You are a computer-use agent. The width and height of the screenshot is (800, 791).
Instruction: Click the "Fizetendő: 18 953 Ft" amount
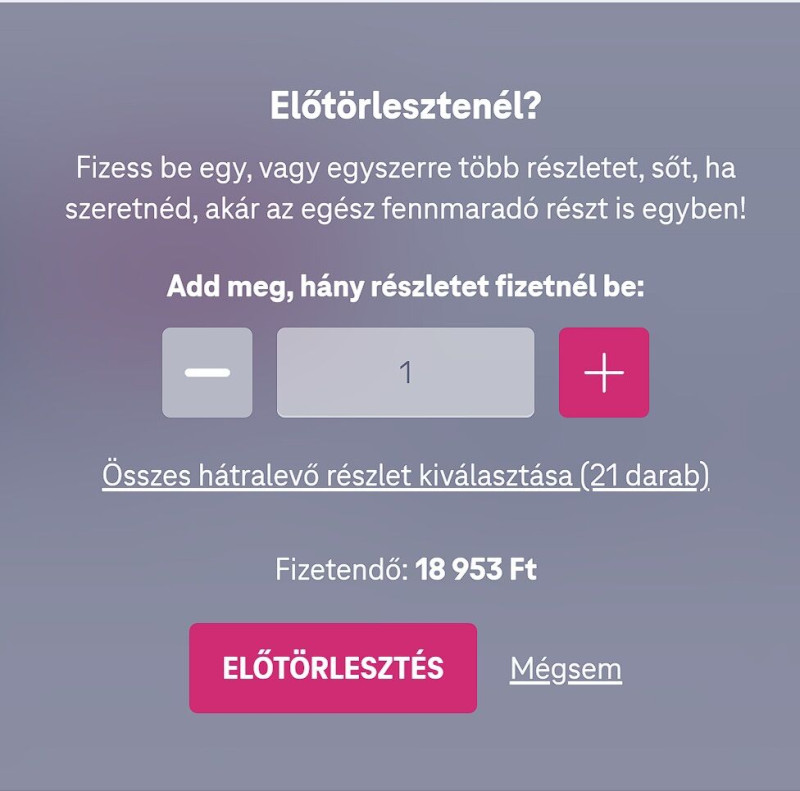click(405, 570)
